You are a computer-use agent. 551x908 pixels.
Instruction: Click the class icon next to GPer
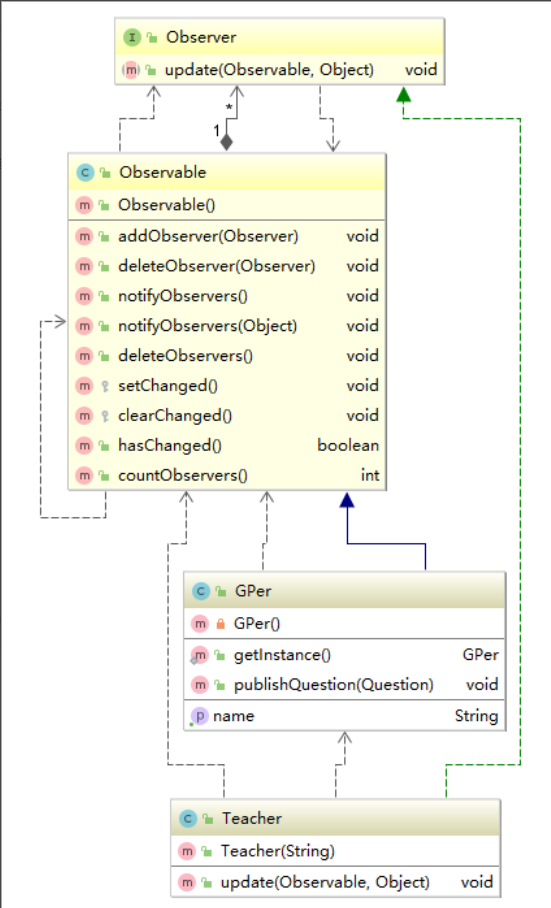point(200,591)
